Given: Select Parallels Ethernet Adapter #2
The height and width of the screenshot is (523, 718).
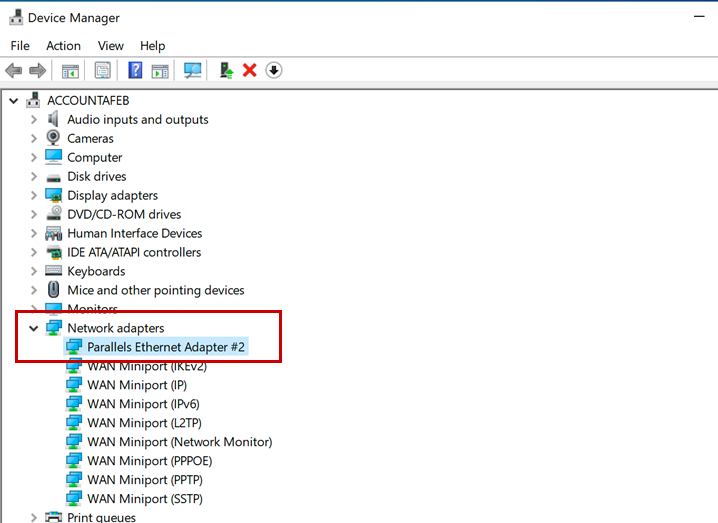Looking at the screenshot, I should (x=166, y=347).
